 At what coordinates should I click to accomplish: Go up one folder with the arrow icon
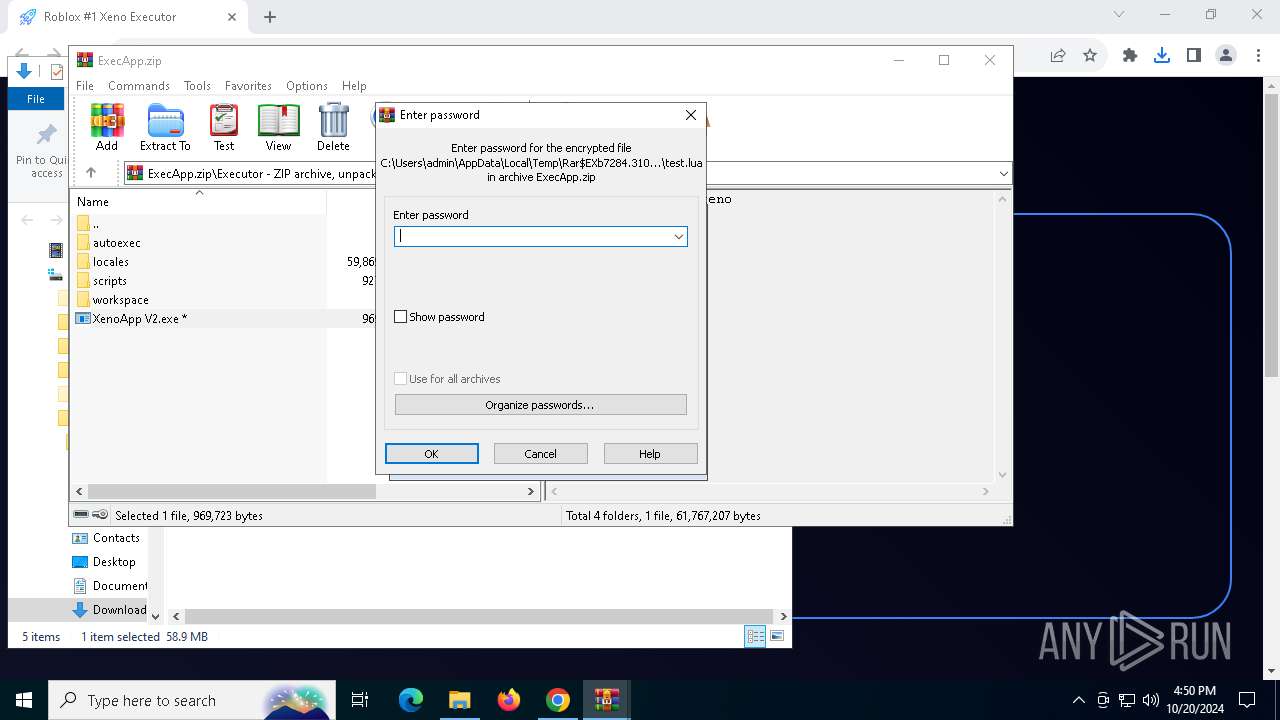click(x=91, y=173)
